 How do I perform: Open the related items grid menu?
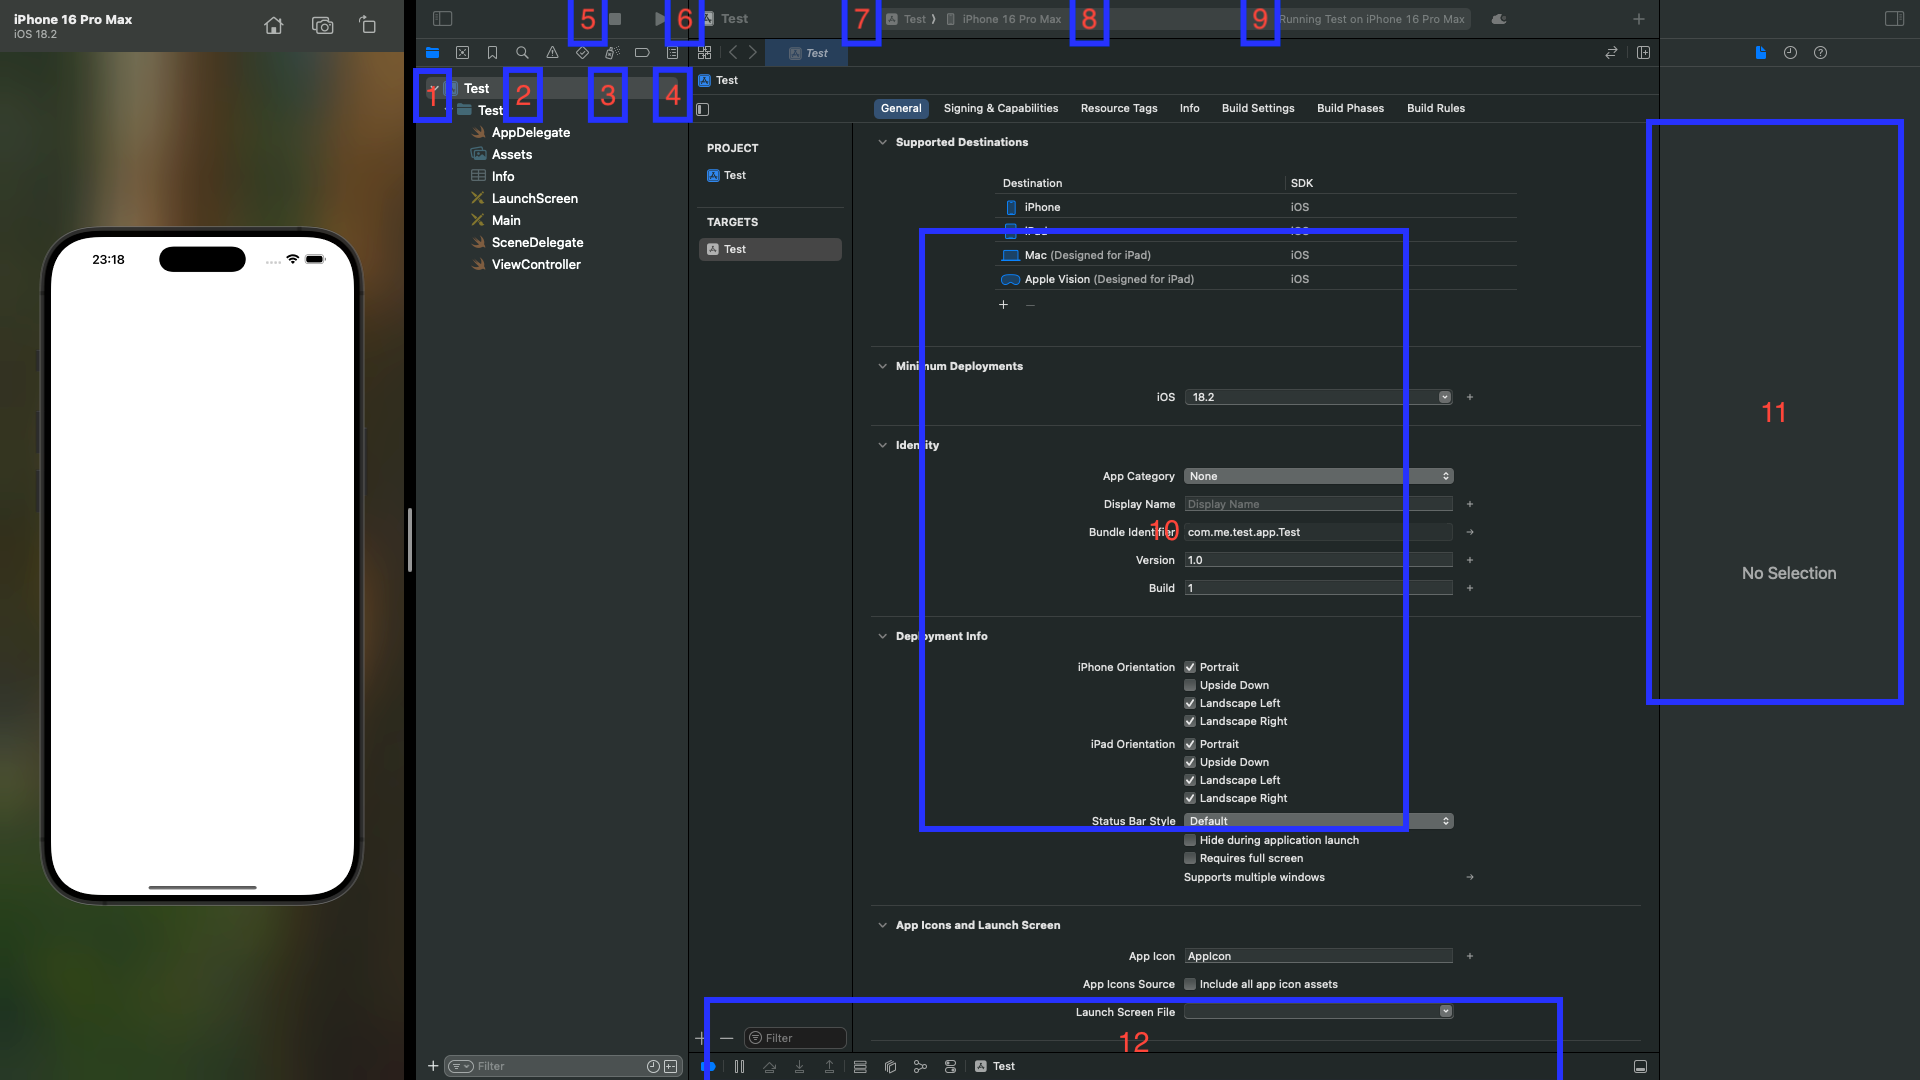(704, 52)
